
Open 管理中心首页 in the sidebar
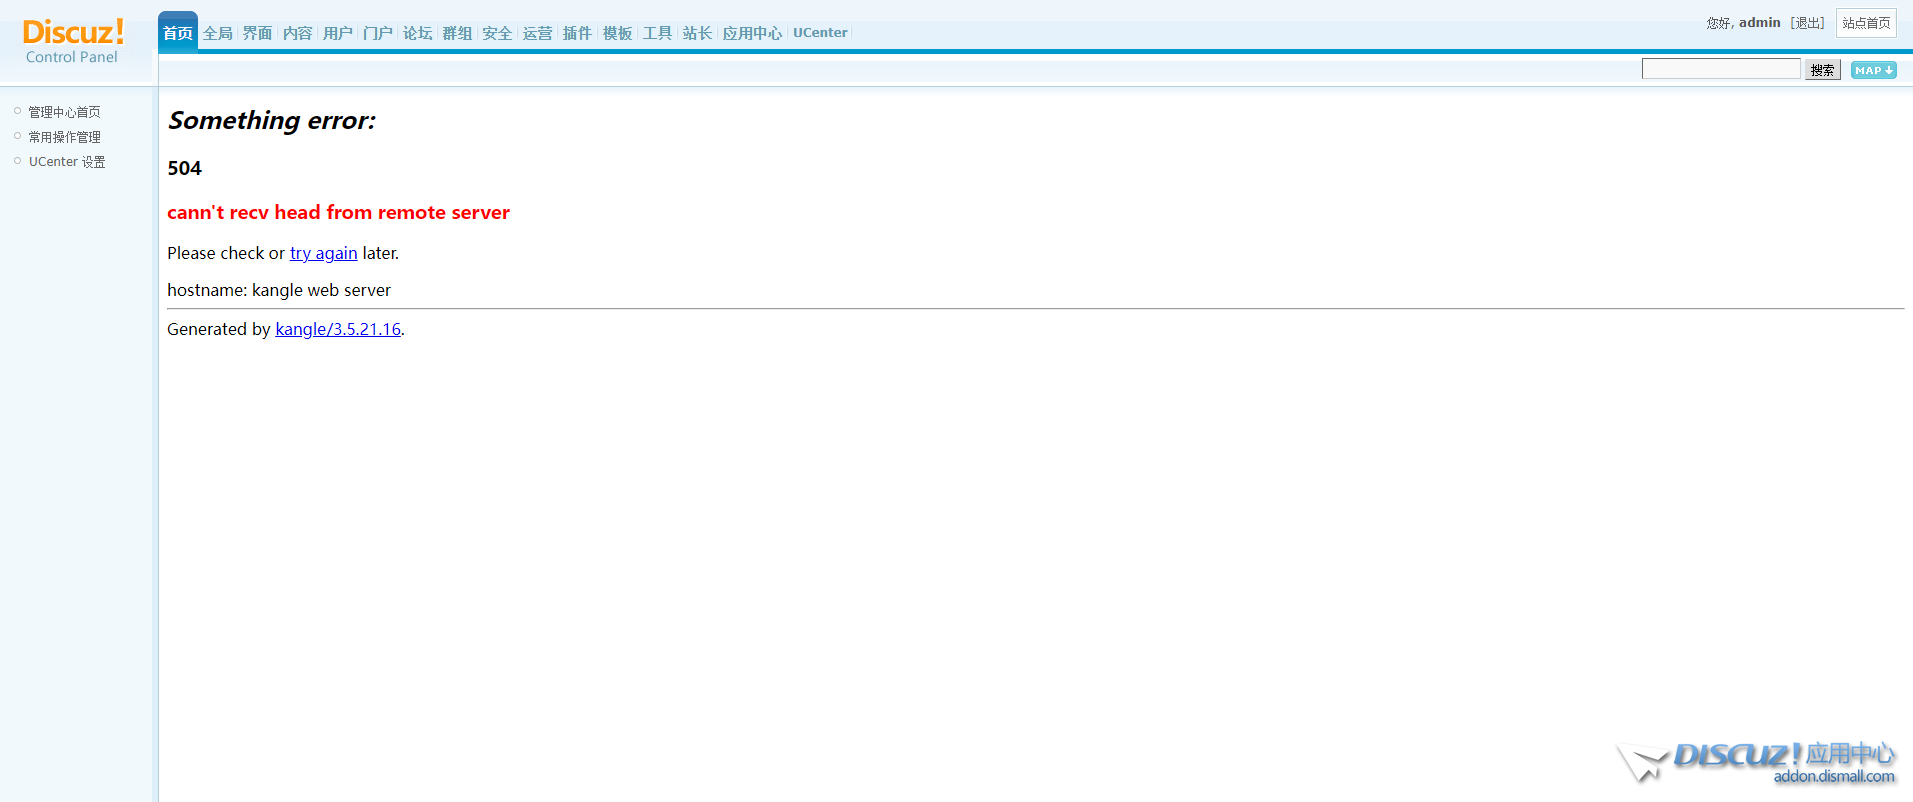click(64, 112)
